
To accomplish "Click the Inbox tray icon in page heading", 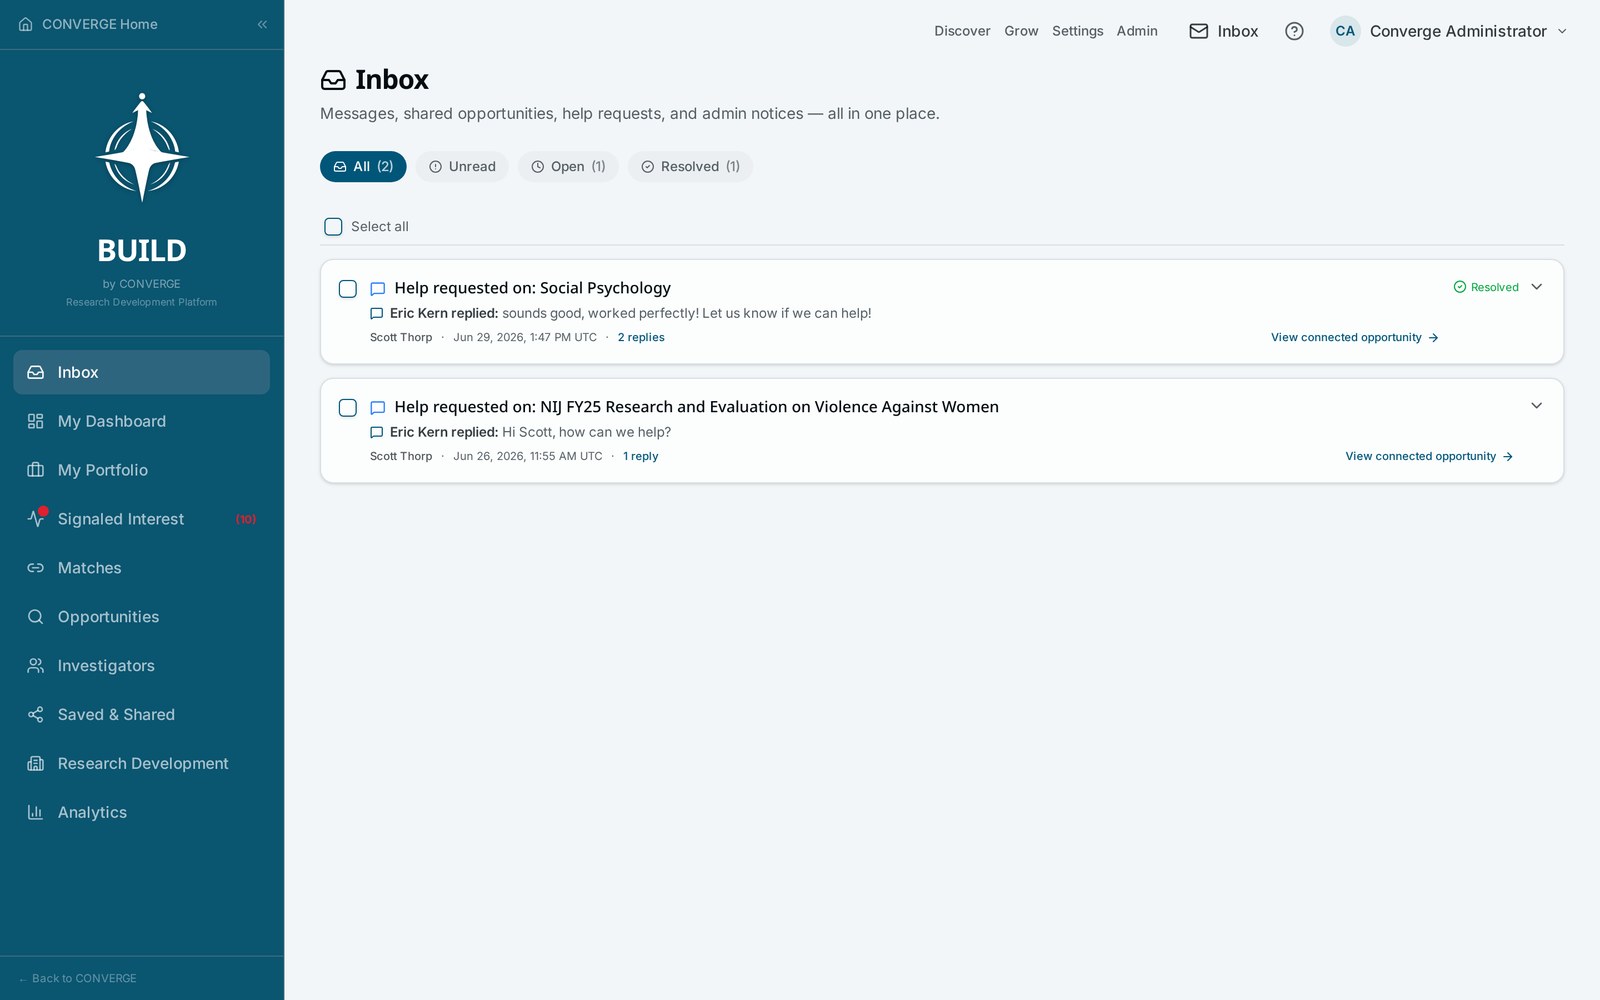I will pyautogui.click(x=333, y=80).
